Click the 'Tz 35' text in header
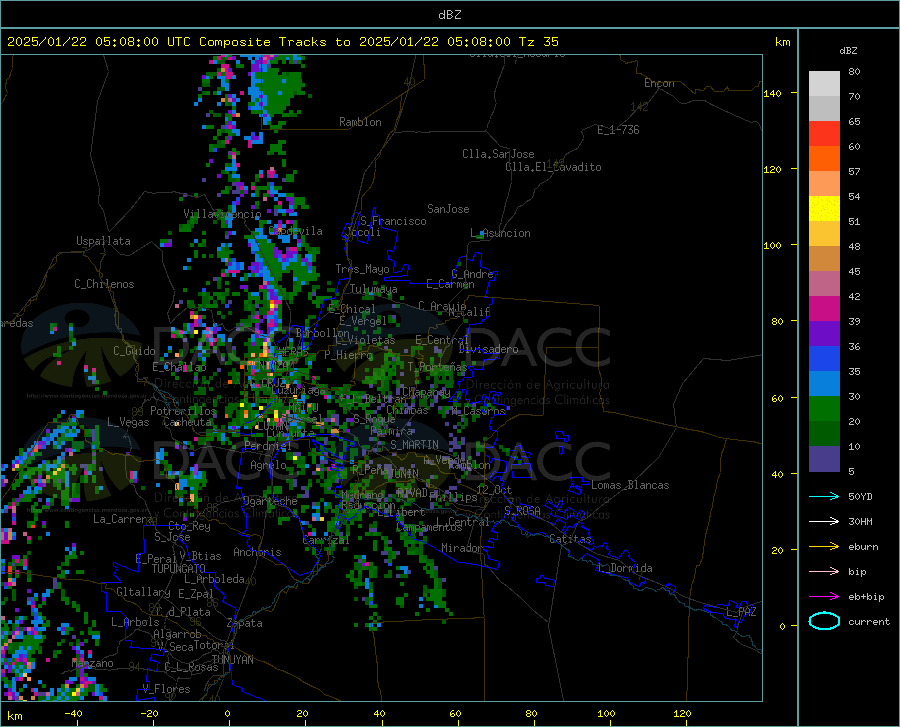 (x=538, y=42)
